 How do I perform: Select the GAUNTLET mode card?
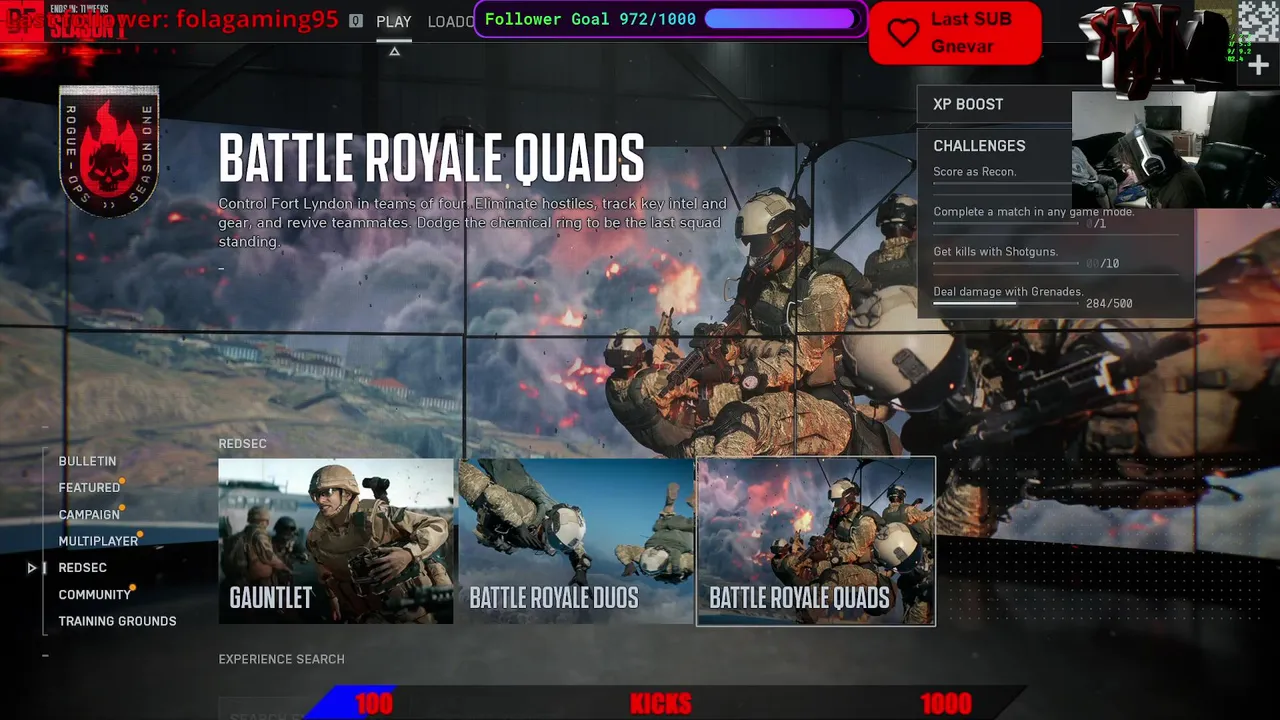[x=336, y=541]
